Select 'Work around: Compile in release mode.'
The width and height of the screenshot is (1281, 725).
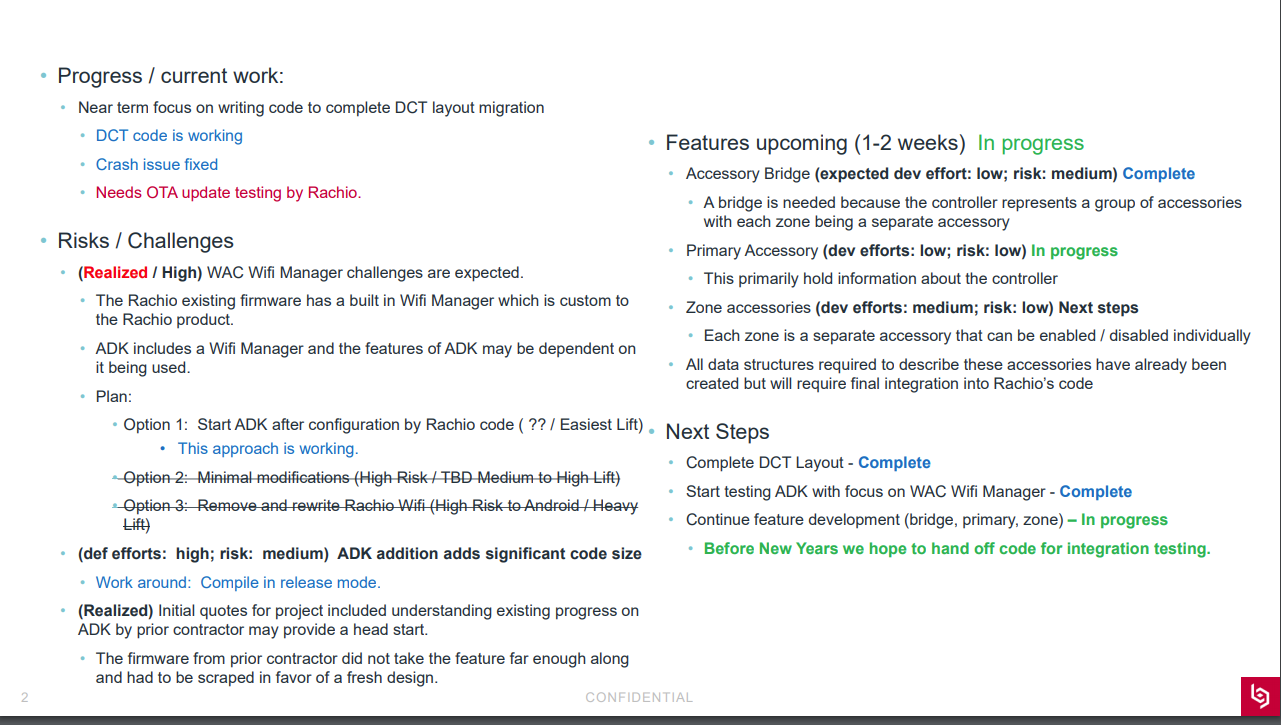238,583
